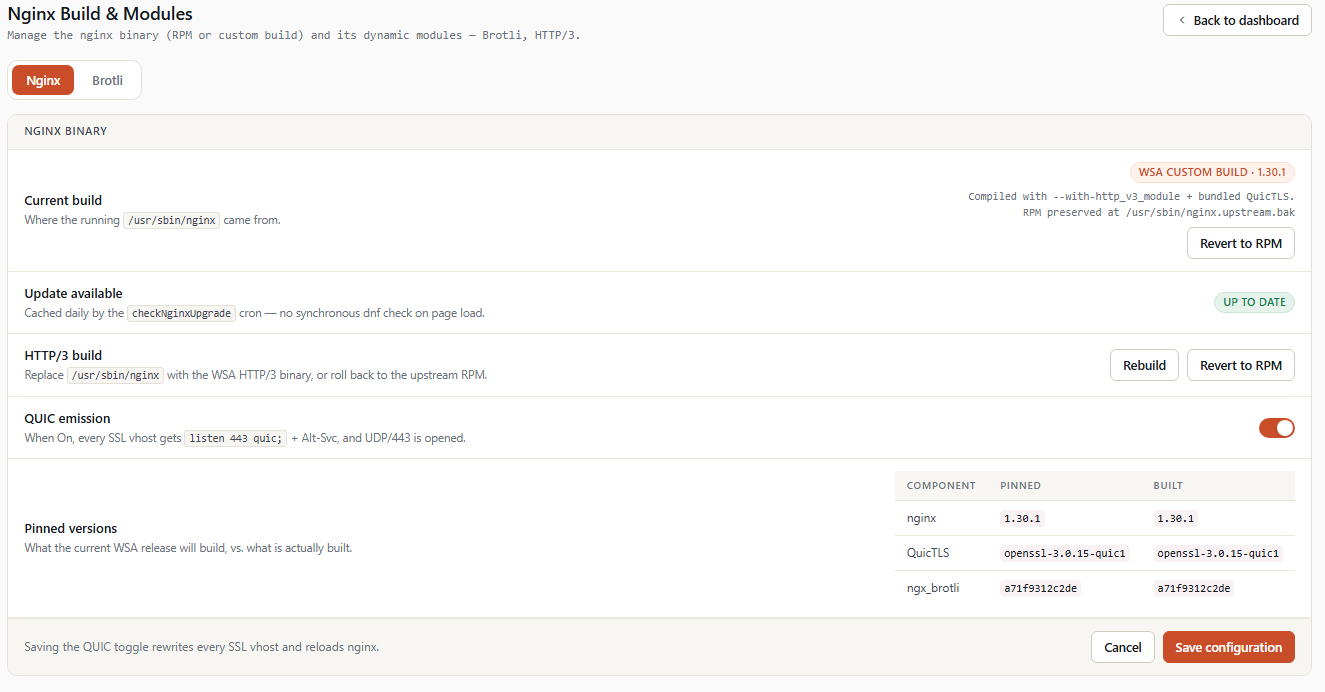Click the NGINX BINARY section header
The width and height of the screenshot is (1325, 692).
[x=66, y=131]
